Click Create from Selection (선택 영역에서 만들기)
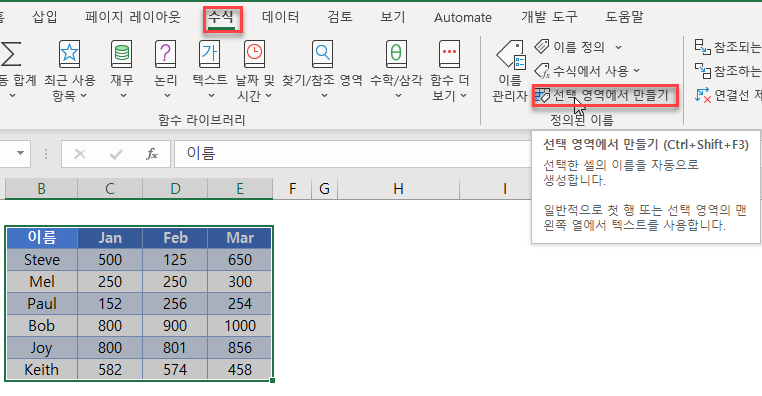762x396 pixels. [605, 95]
